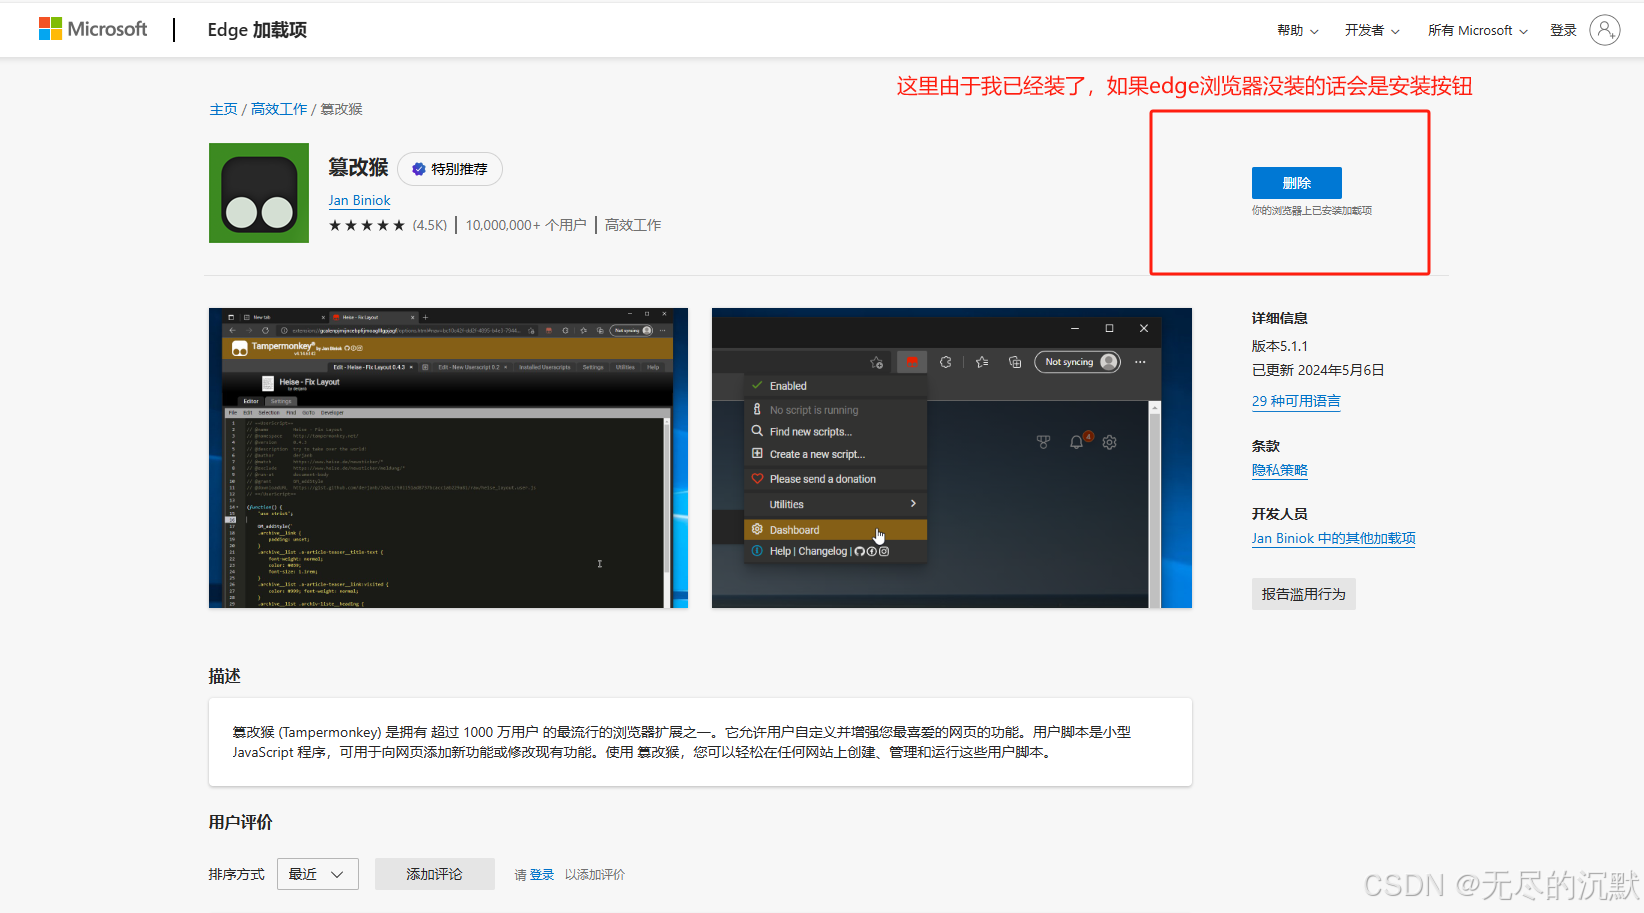Click the 10,000,000+ 个用户 text
This screenshot has height=913, width=1644.
(x=526, y=225)
